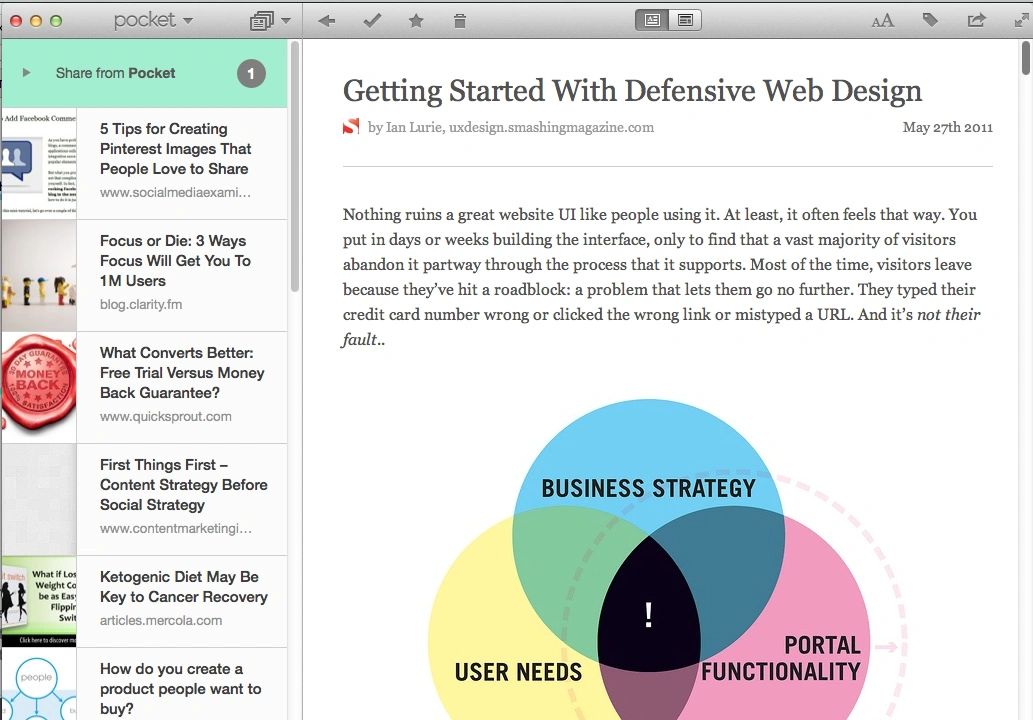1033x720 pixels.
Task: Click the uxdesign.smashingmagazine.com source link
Action: click(551, 127)
